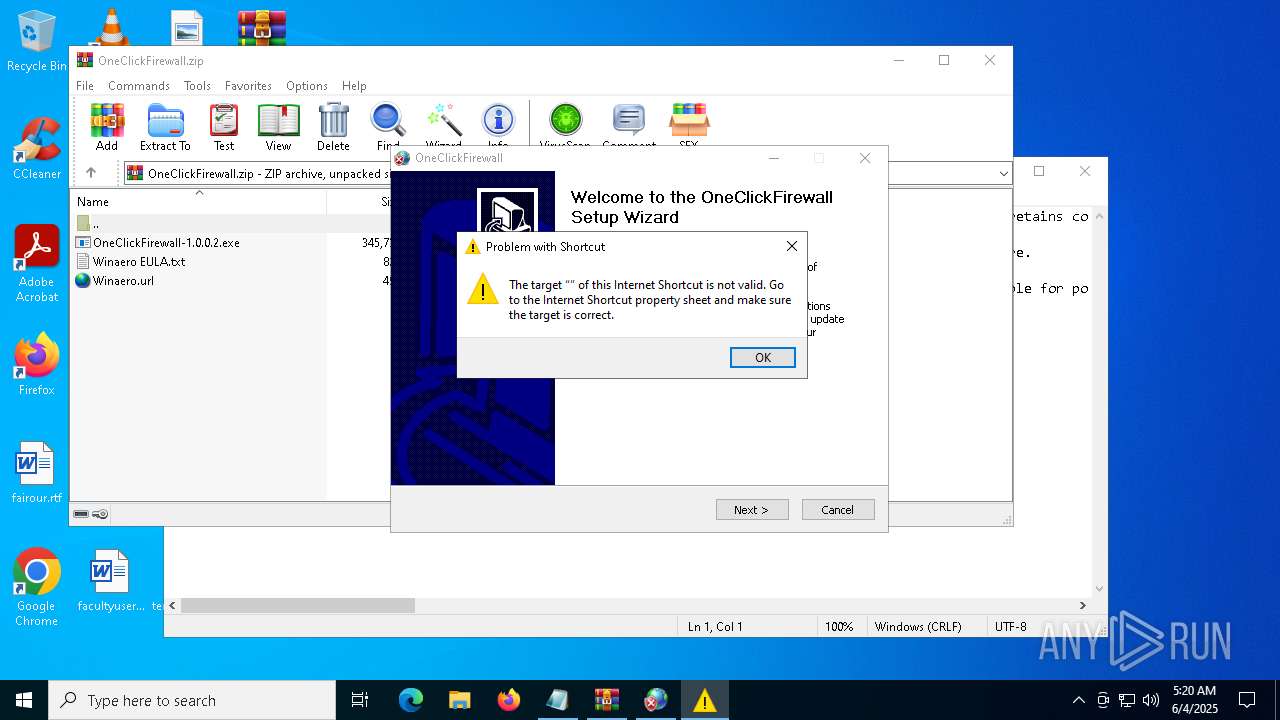This screenshot has height=720, width=1280.
Task: Click the SFX toolbar icon
Action: coord(689,127)
